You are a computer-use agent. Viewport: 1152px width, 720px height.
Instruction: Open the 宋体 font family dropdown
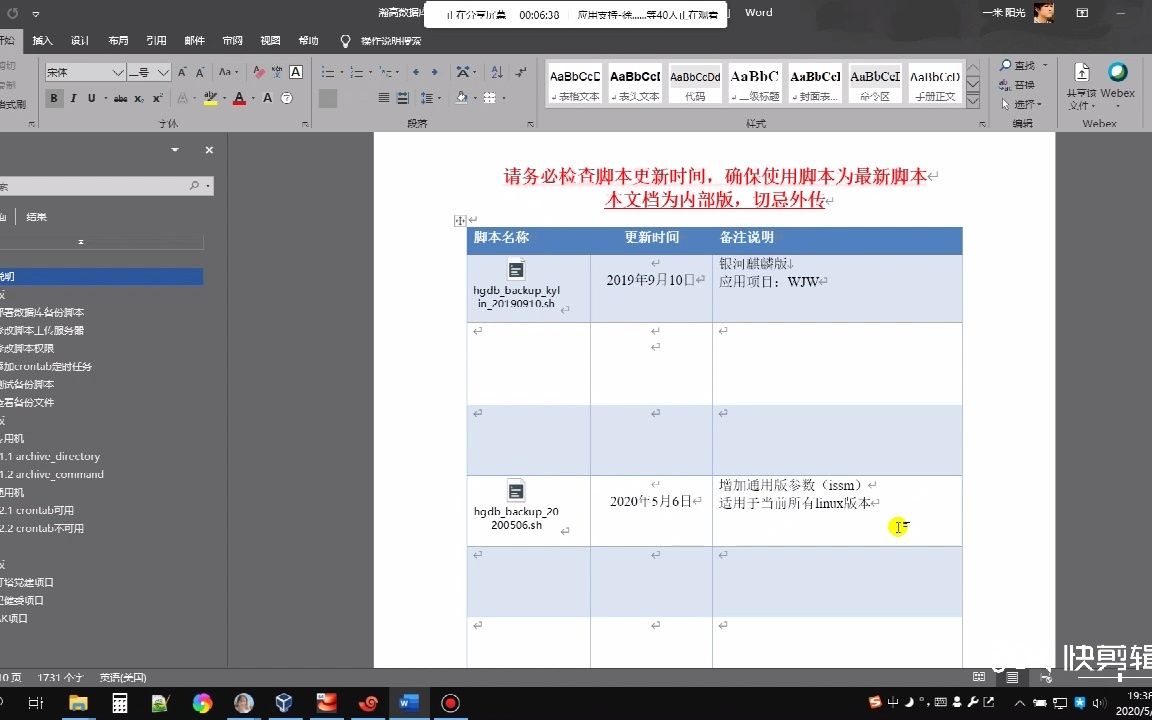[x=85, y=72]
